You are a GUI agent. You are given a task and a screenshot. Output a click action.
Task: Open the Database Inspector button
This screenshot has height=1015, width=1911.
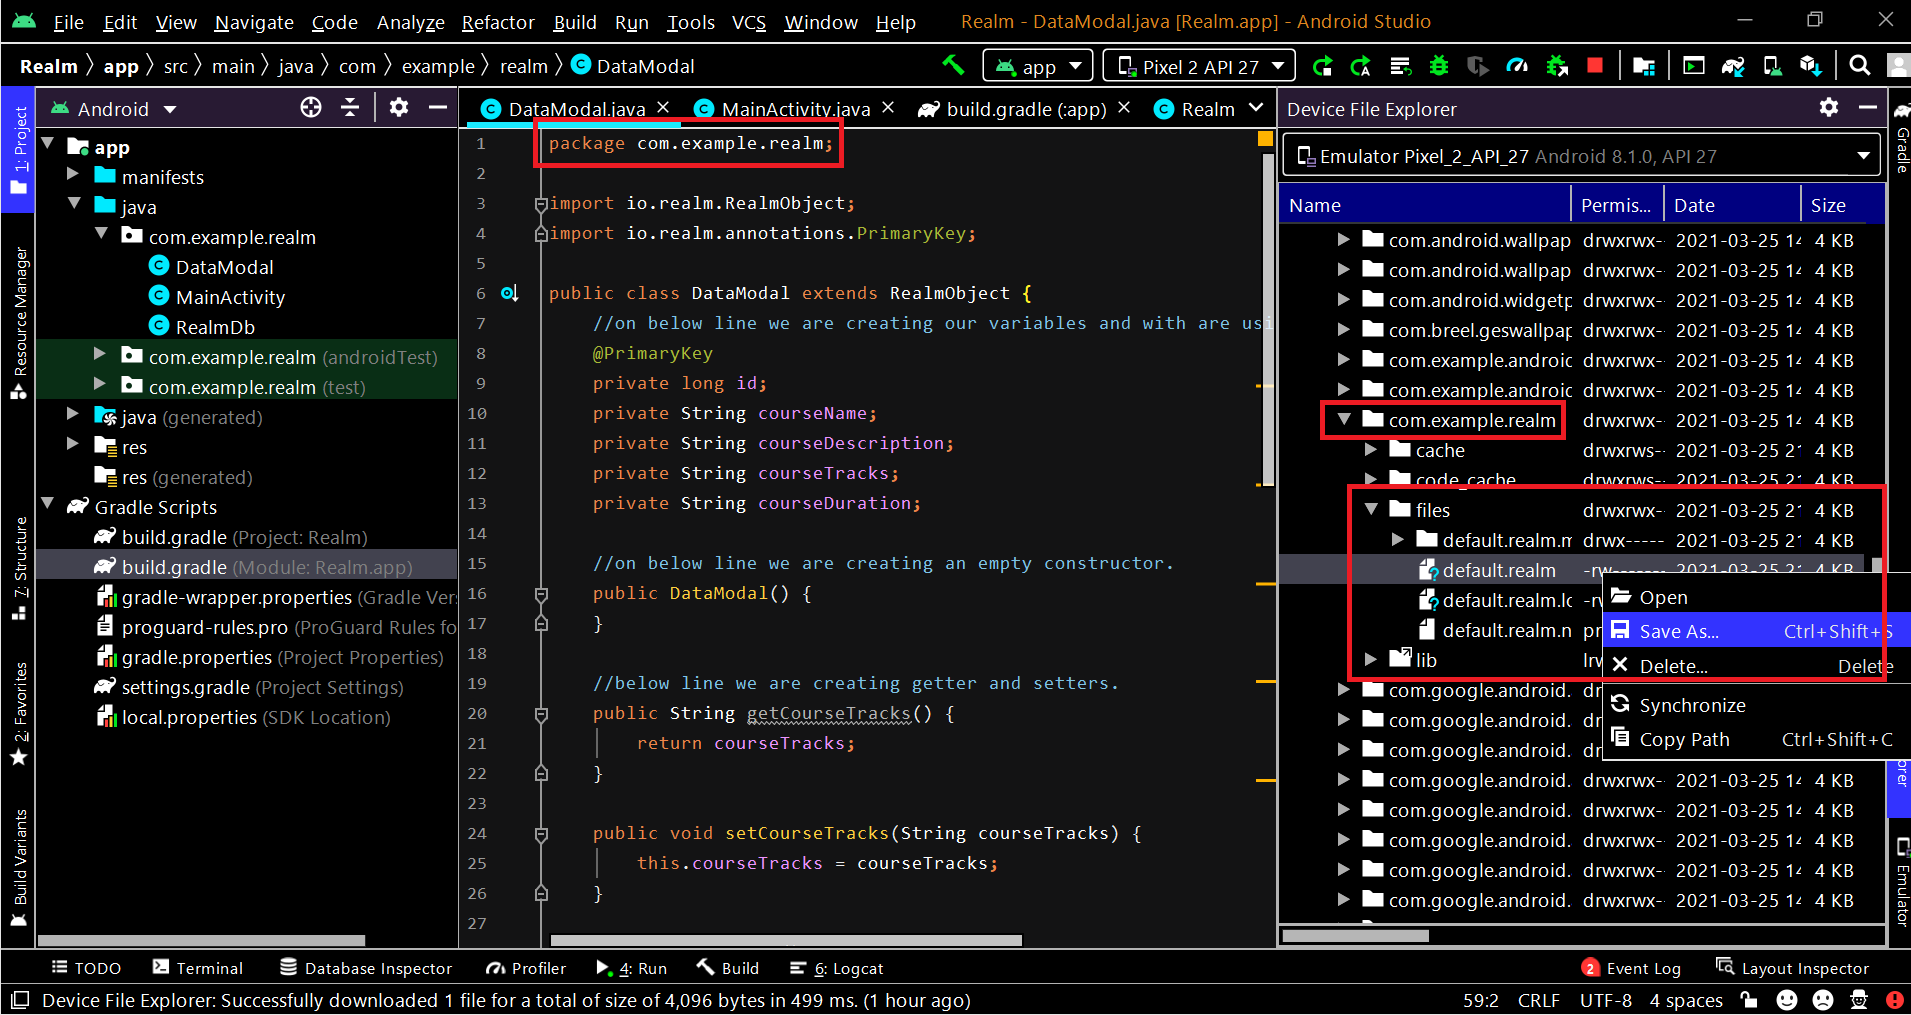[366, 968]
